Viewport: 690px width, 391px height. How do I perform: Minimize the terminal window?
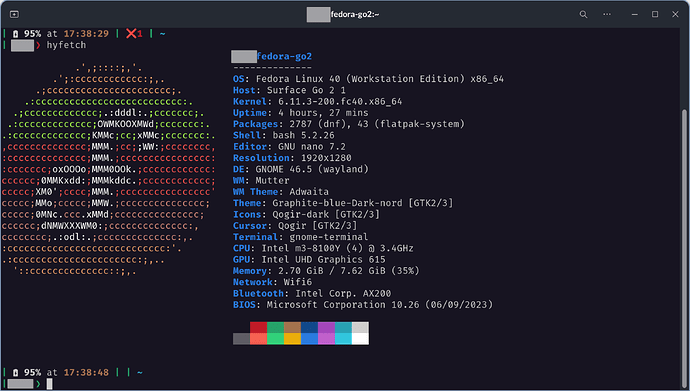click(x=635, y=15)
